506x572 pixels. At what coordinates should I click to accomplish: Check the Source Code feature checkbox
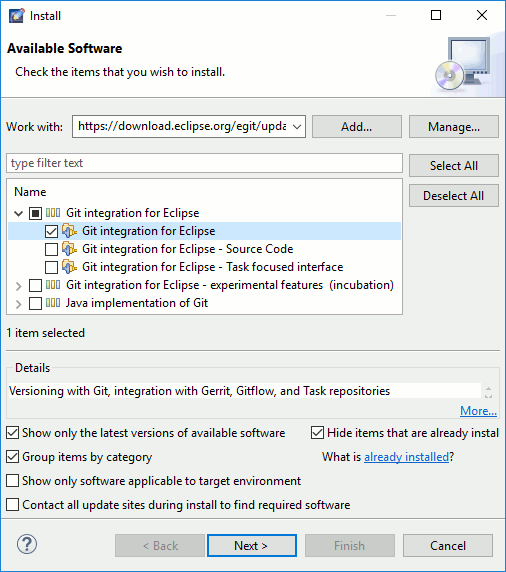click(x=51, y=249)
